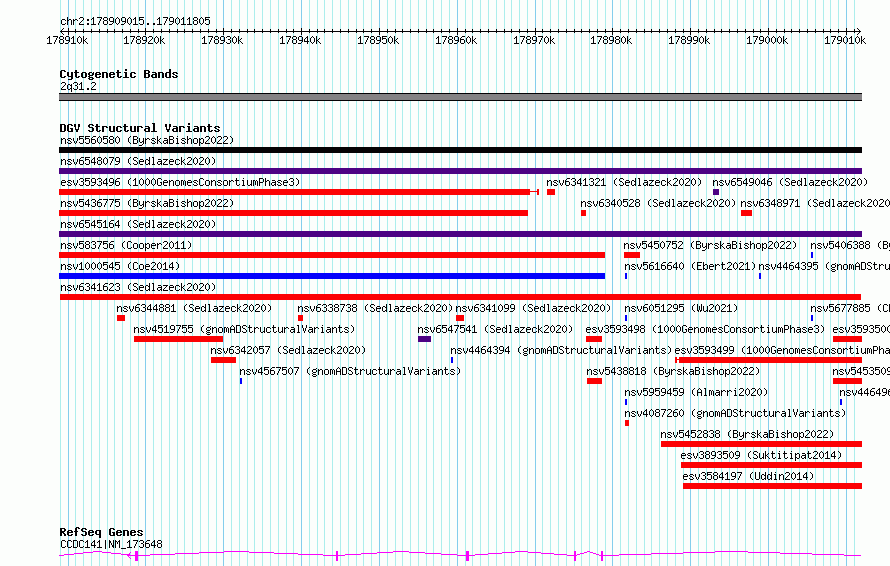
Task: Click the CCDC141|NM_173648 gene label
Action: click(x=111, y=544)
